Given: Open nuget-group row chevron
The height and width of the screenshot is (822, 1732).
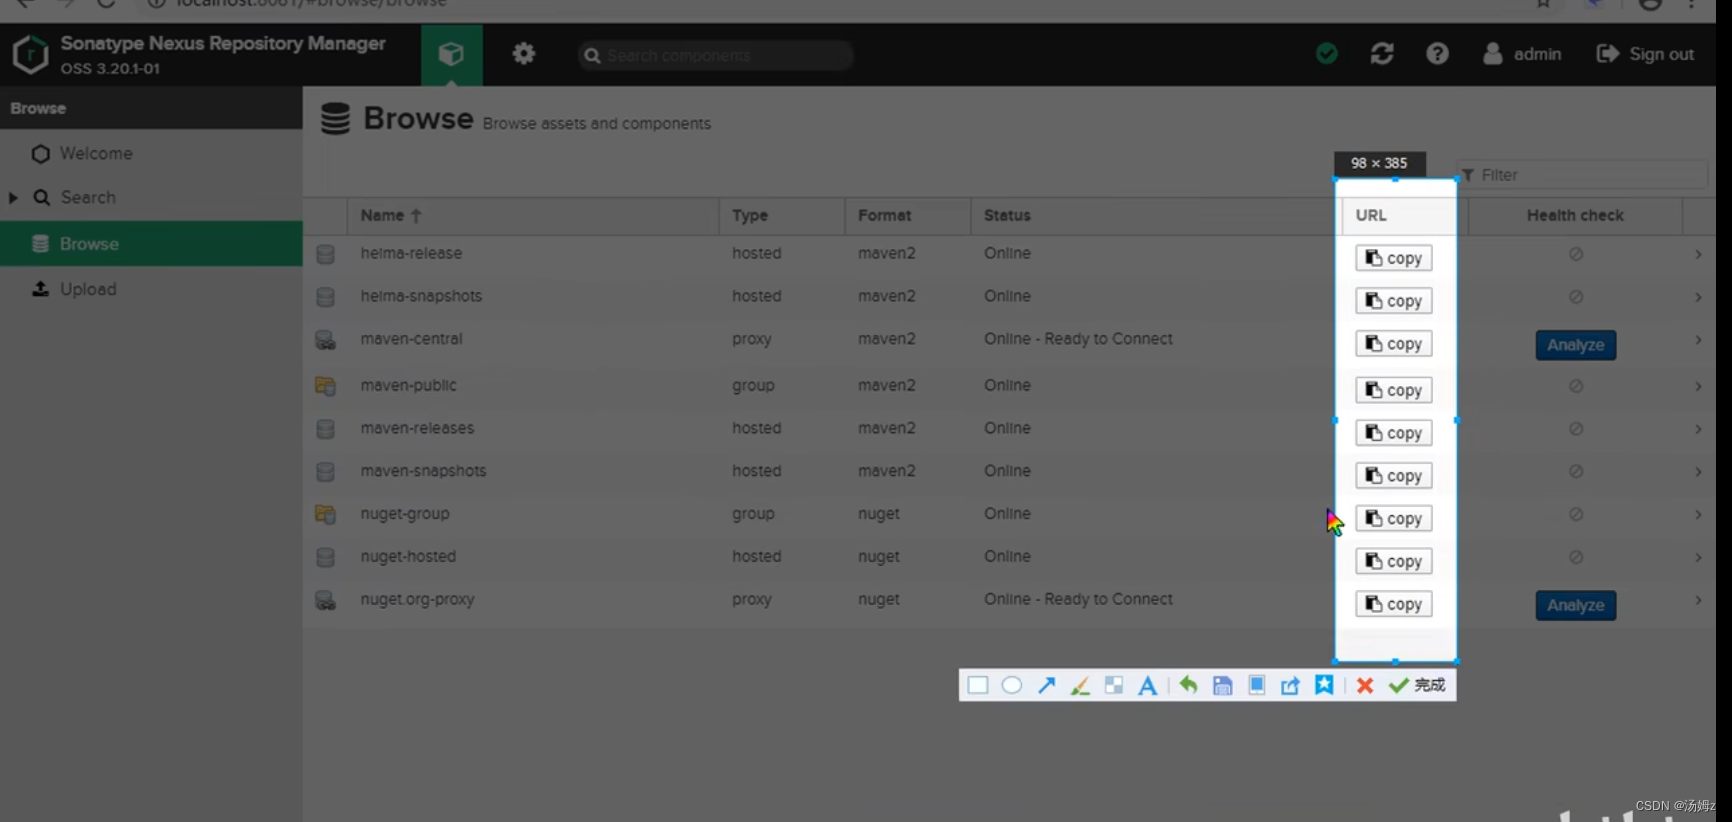Looking at the screenshot, I should click(1698, 515).
